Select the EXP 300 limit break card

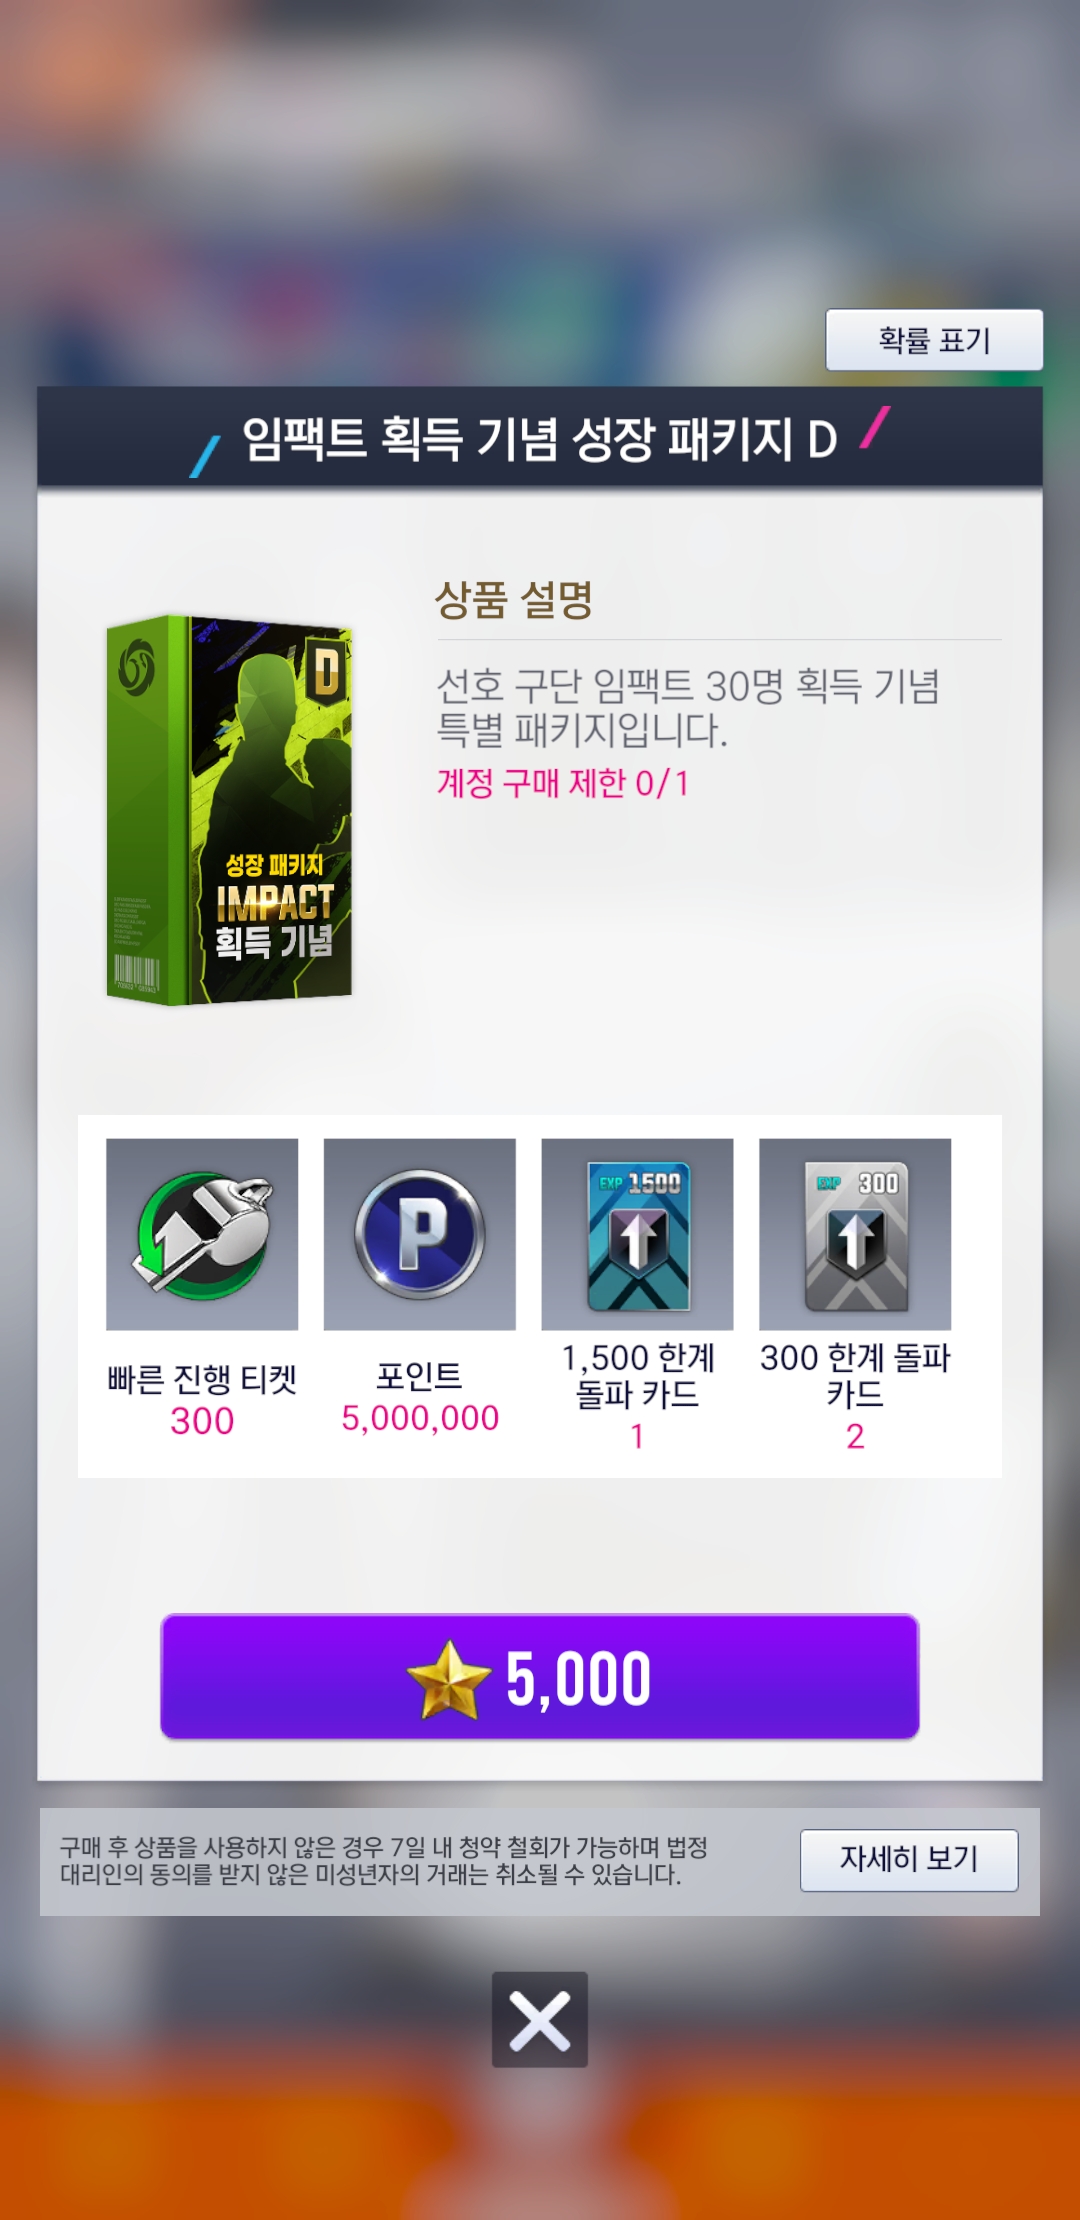tap(855, 1234)
